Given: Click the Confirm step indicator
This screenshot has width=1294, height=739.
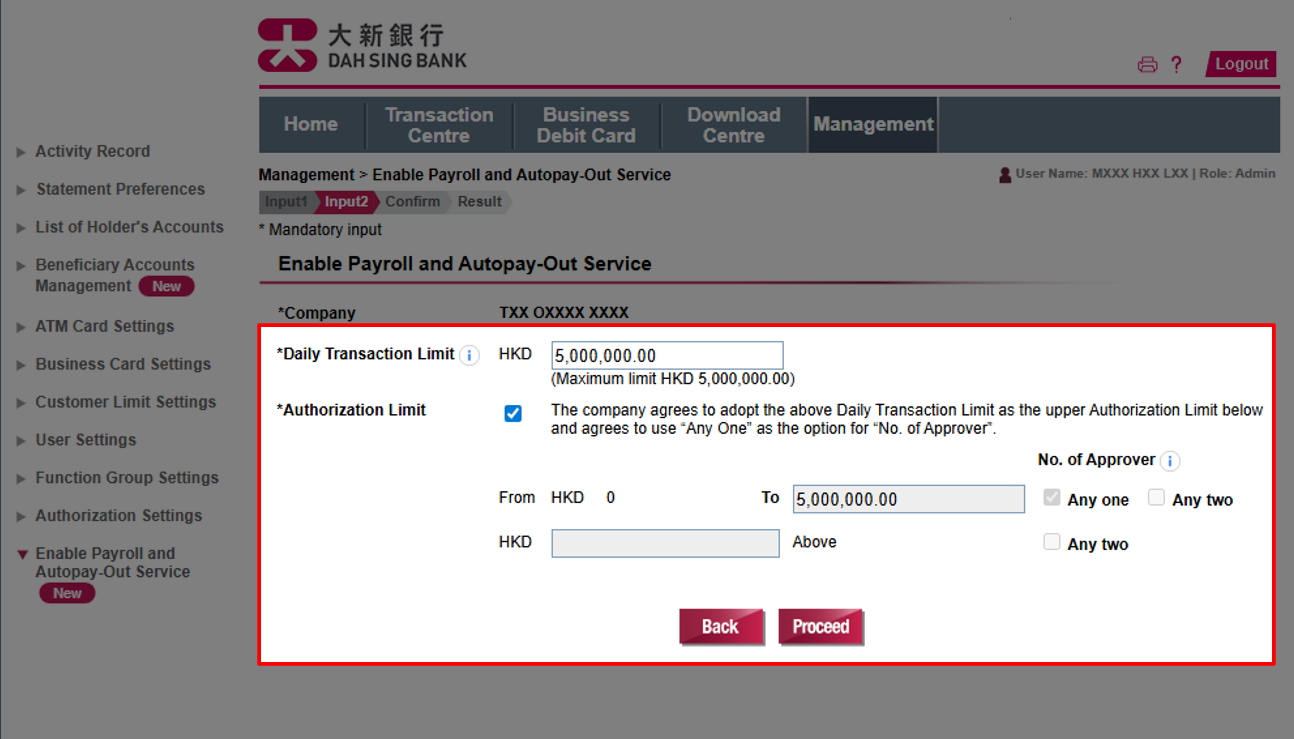Looking at the screenshot, I should (413, 202).
